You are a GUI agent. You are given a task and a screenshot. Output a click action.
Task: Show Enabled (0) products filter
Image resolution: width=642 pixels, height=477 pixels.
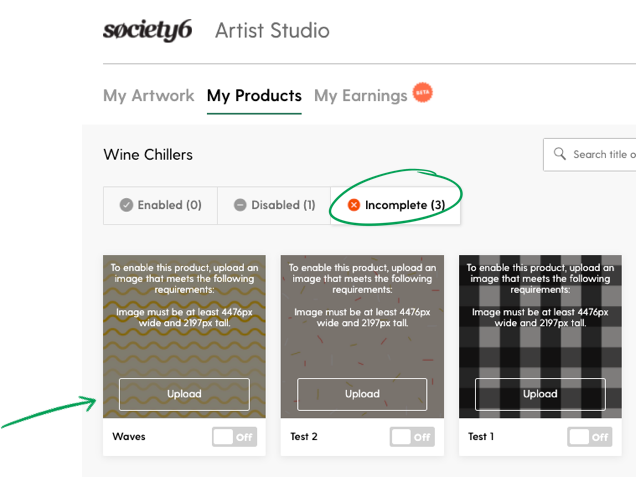click(160, 205)
